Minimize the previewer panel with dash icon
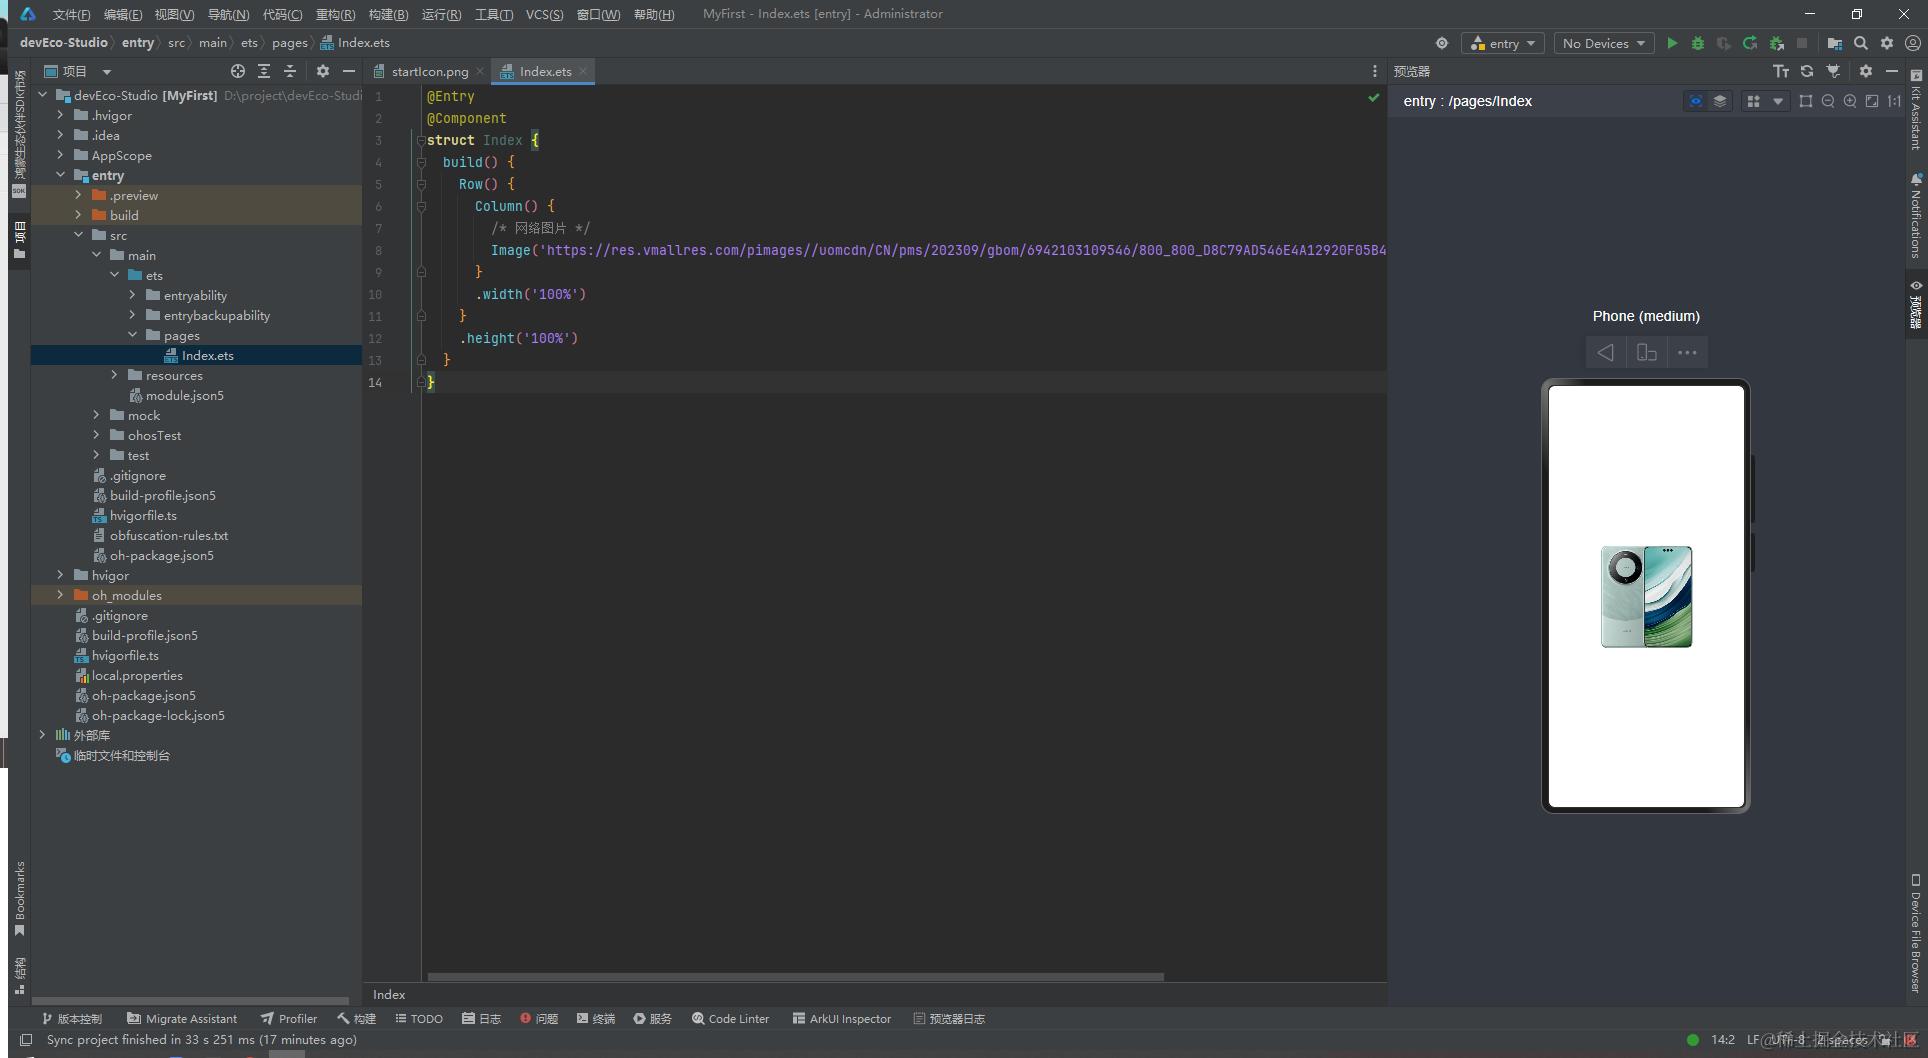Image resolution: width=1928 pixels, height=1058 pixels. pyautogui.click(x=1891, y=71)
